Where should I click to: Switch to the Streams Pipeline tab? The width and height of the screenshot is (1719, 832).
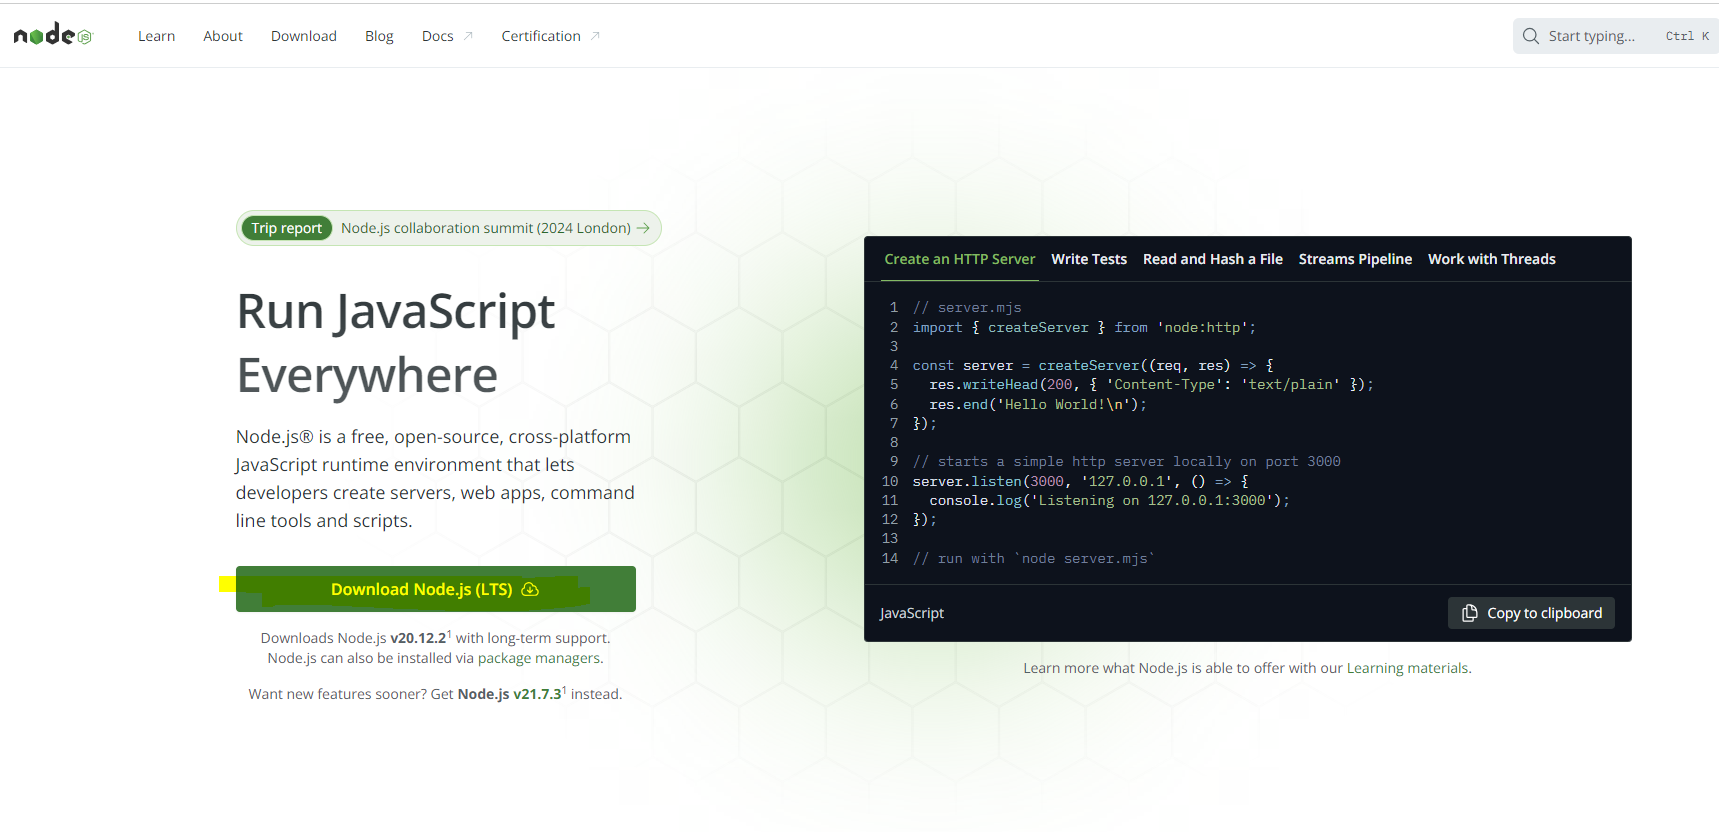[x=1355, y=259]
